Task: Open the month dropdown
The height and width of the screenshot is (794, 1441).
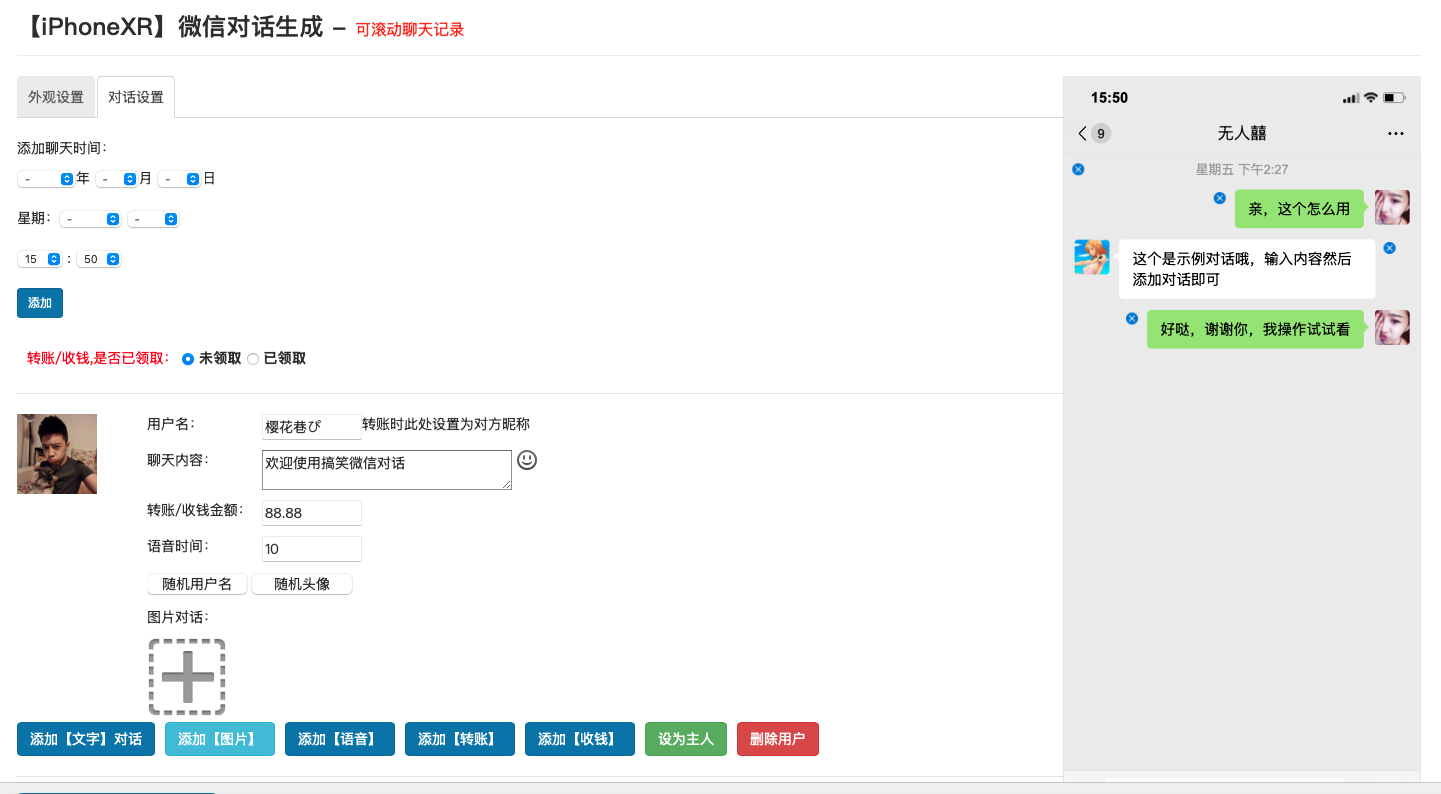Action: (x=116, y=179)
